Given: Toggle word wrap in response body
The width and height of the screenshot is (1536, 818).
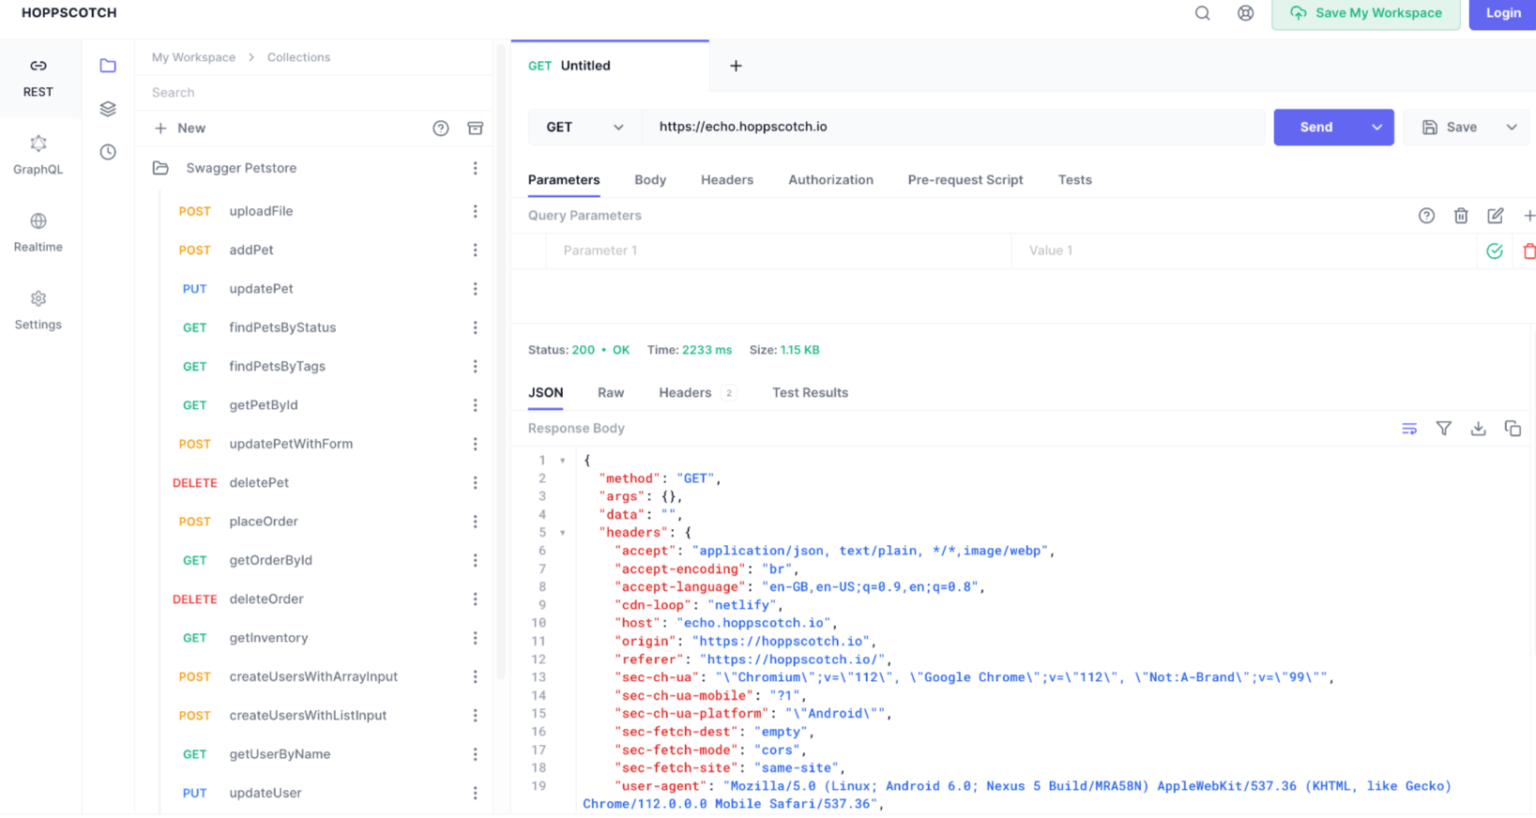Looking at the screenshot, I should pos(1409,429).
